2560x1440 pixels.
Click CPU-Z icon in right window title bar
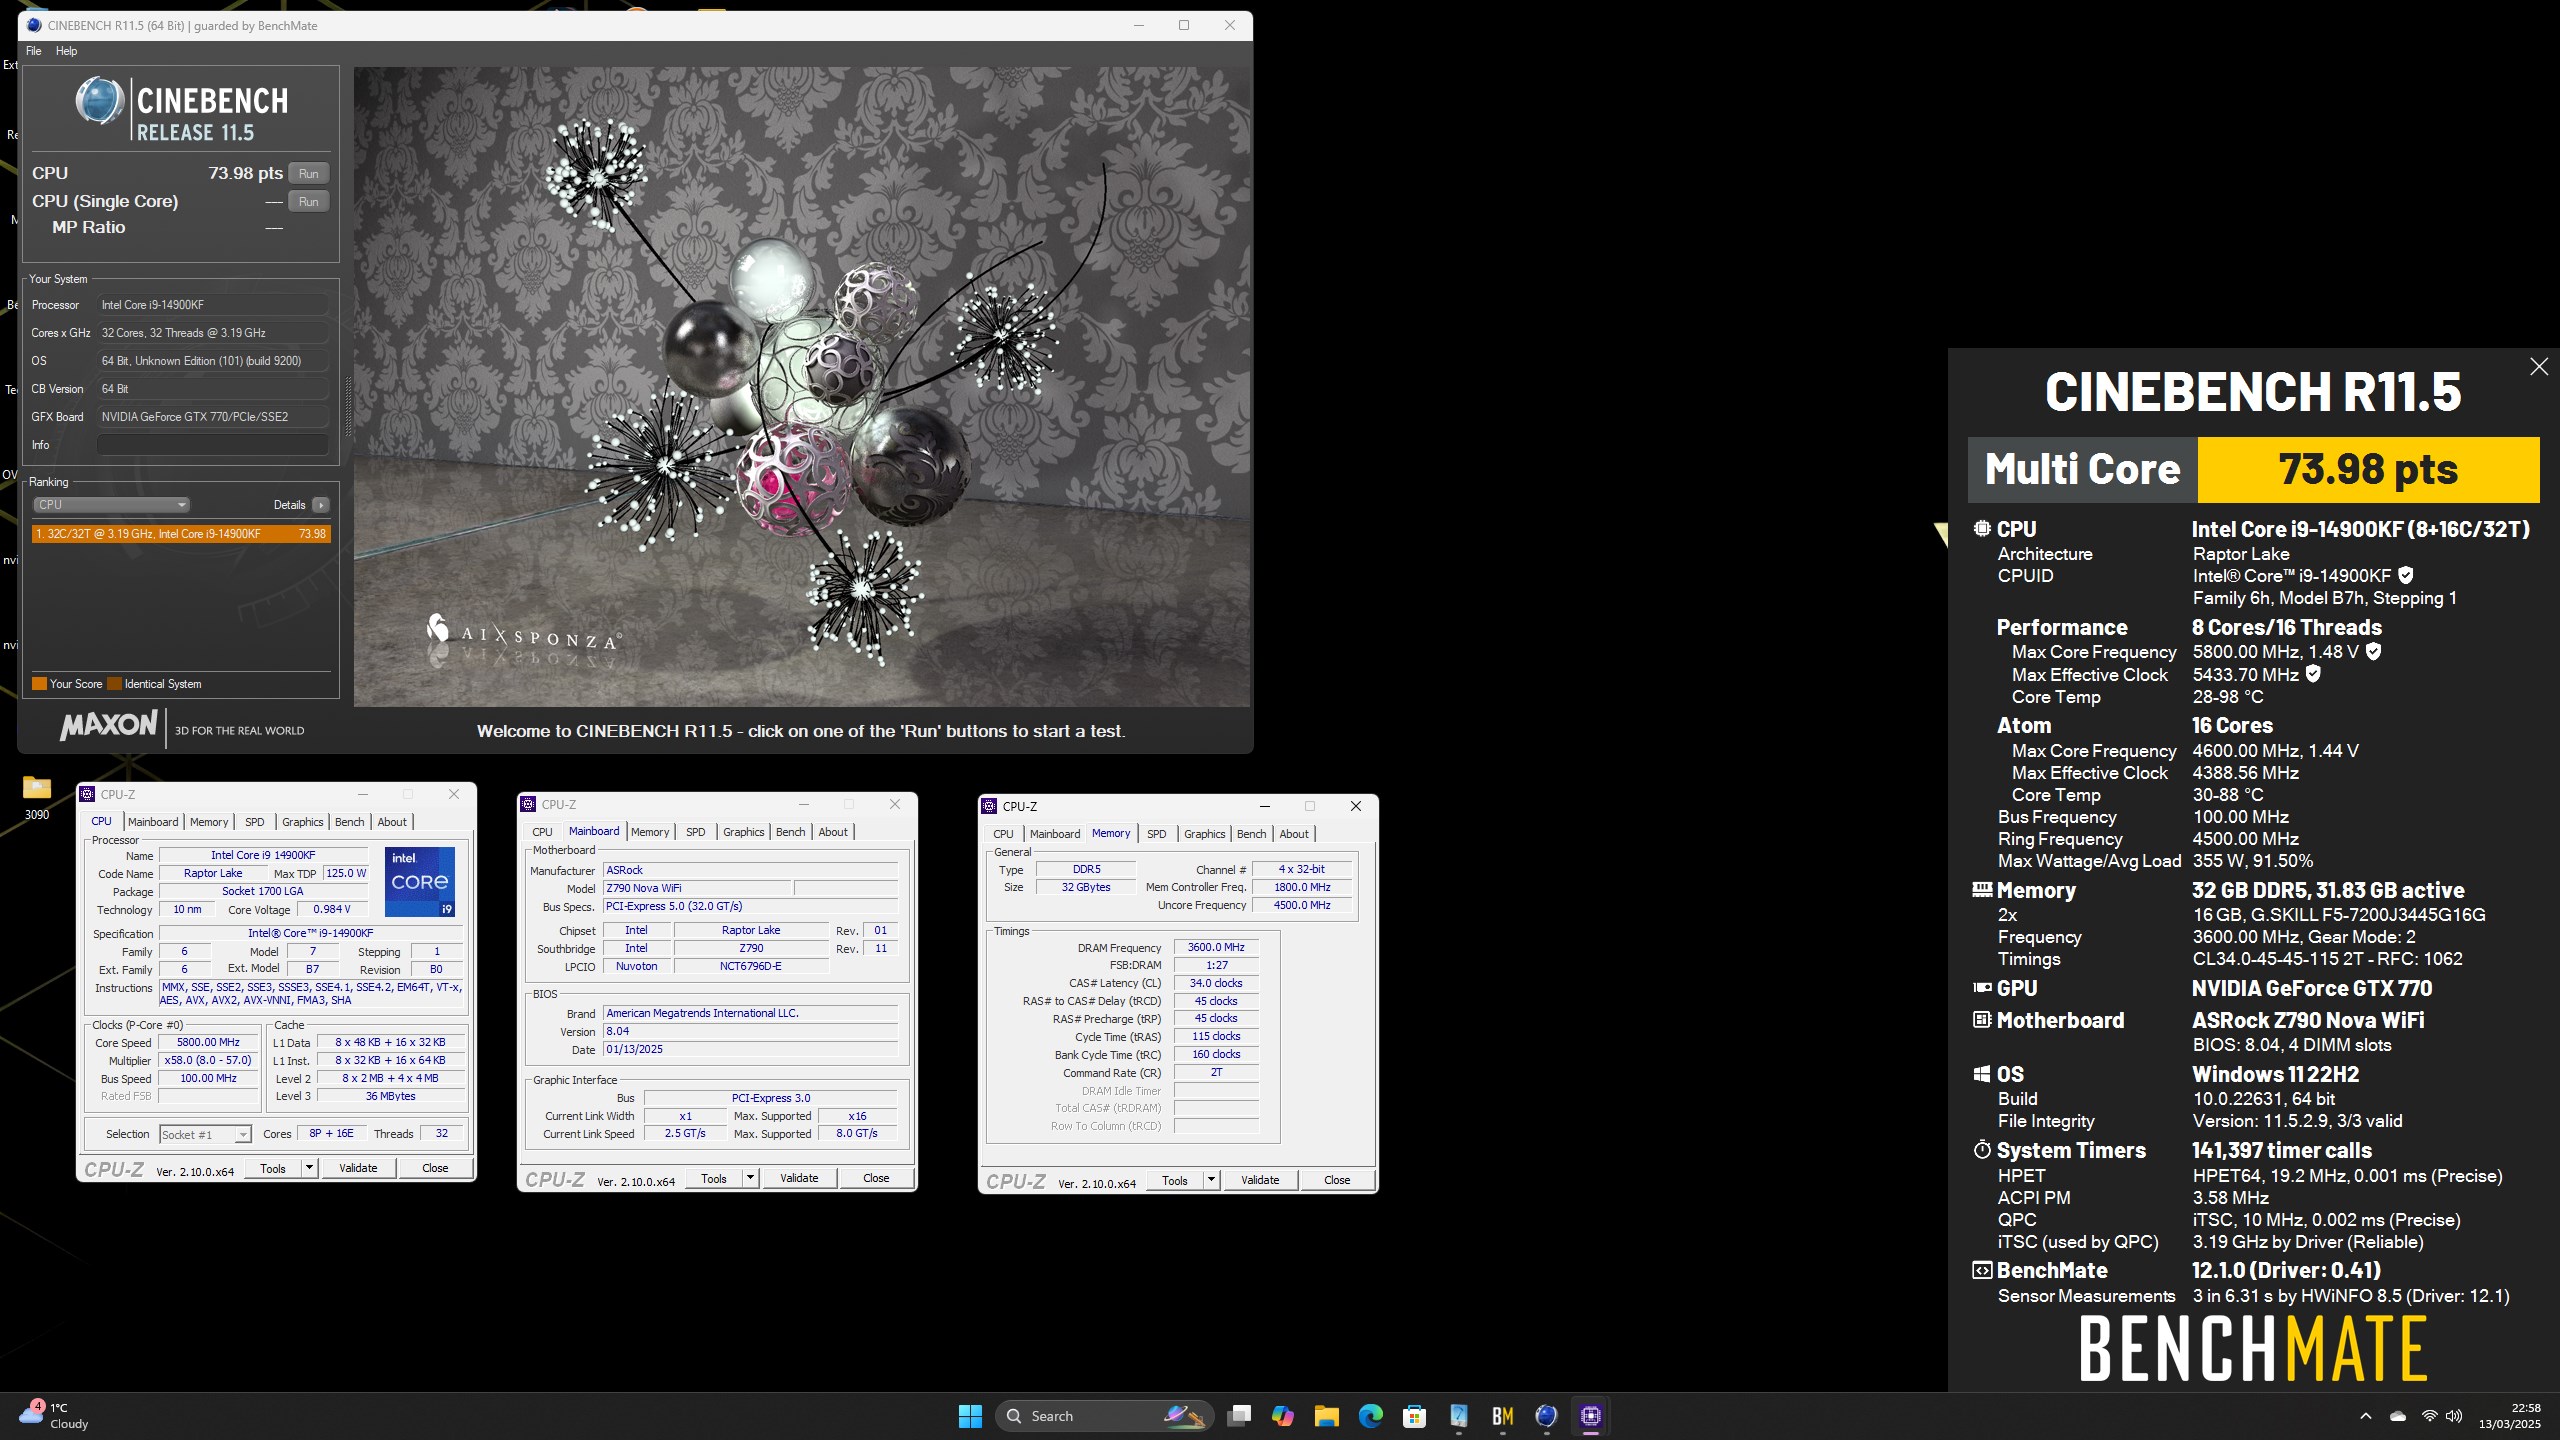click(990, 806)
